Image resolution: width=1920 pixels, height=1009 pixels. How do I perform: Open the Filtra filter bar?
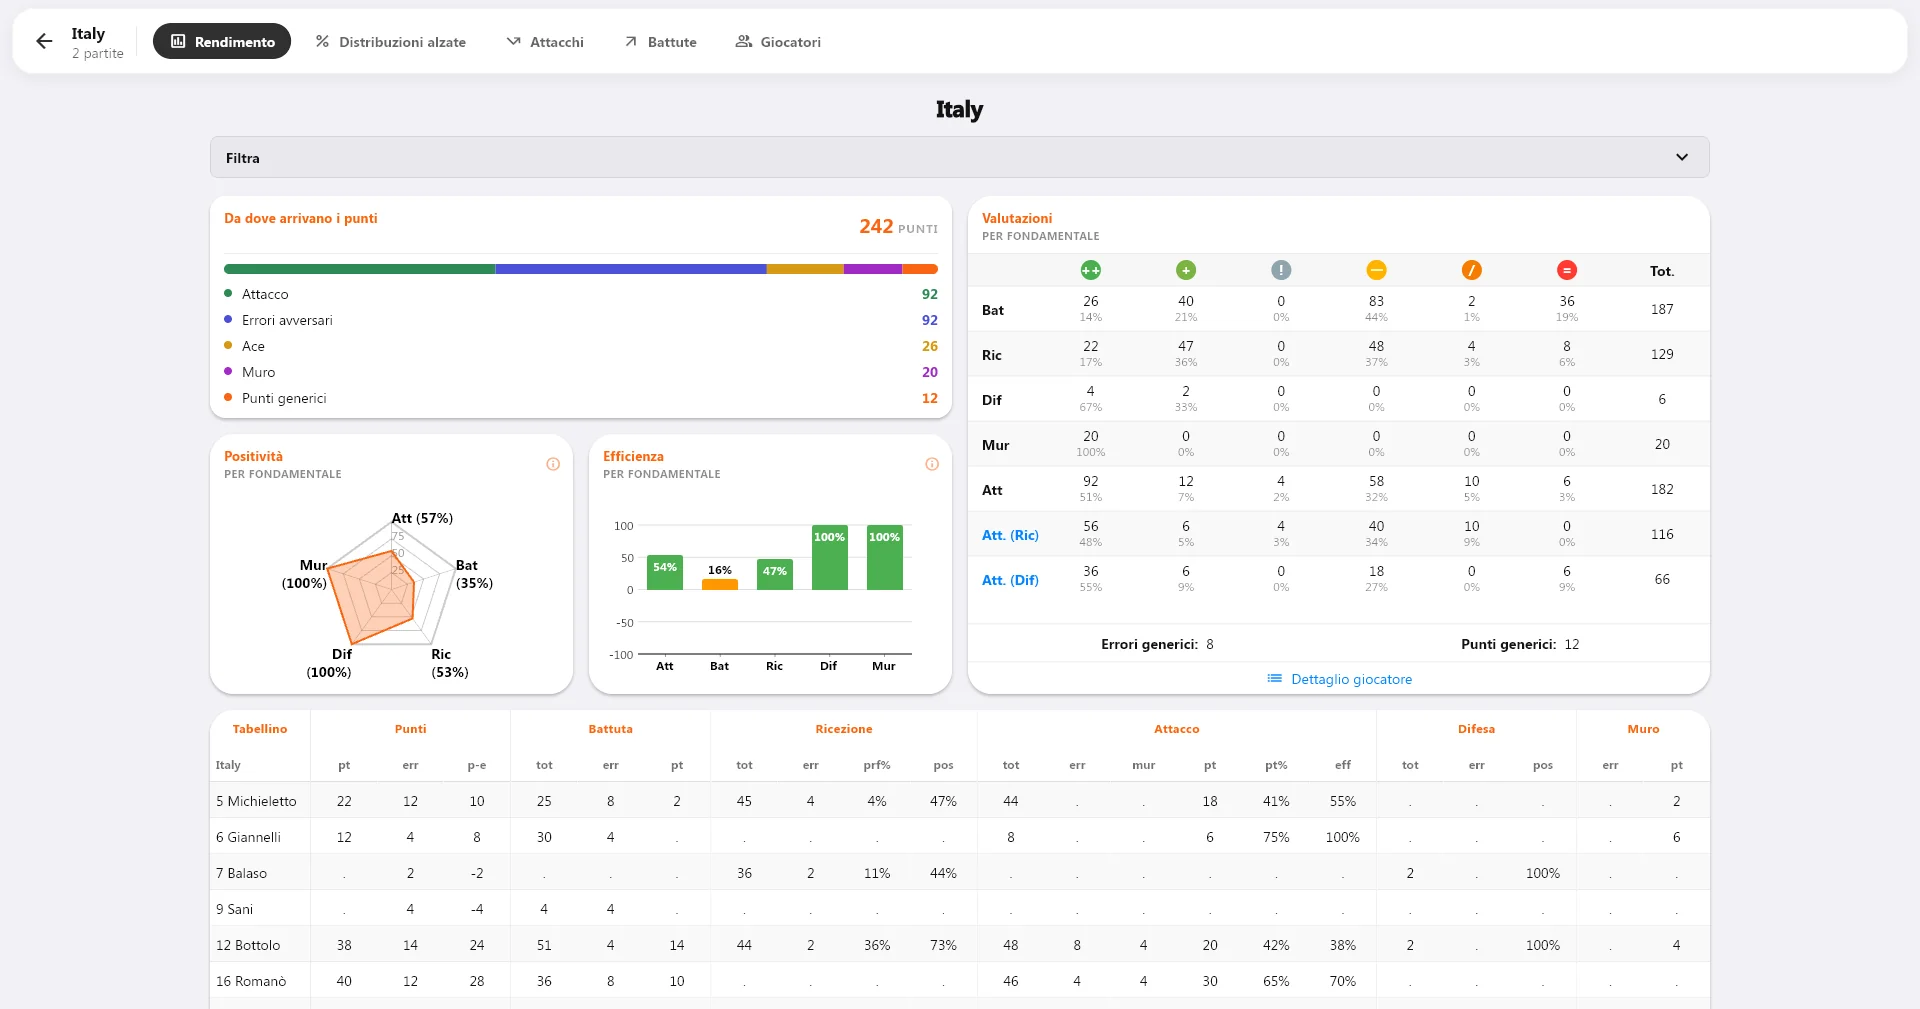(x=959, y=157)
